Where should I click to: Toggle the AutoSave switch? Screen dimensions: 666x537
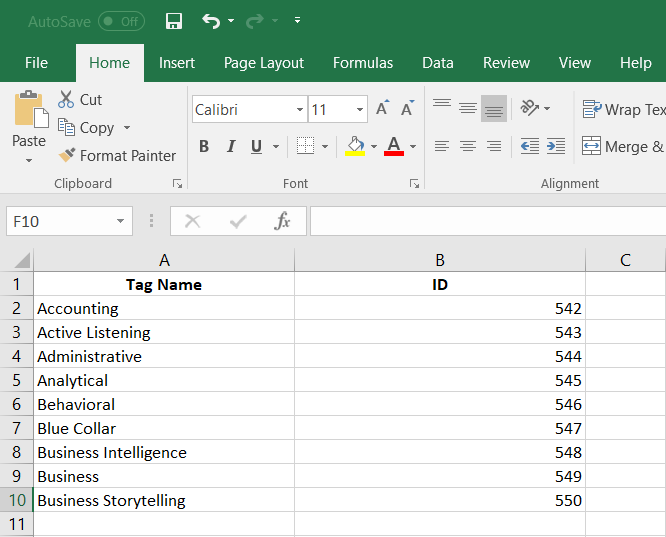click(x=121, y=21)
